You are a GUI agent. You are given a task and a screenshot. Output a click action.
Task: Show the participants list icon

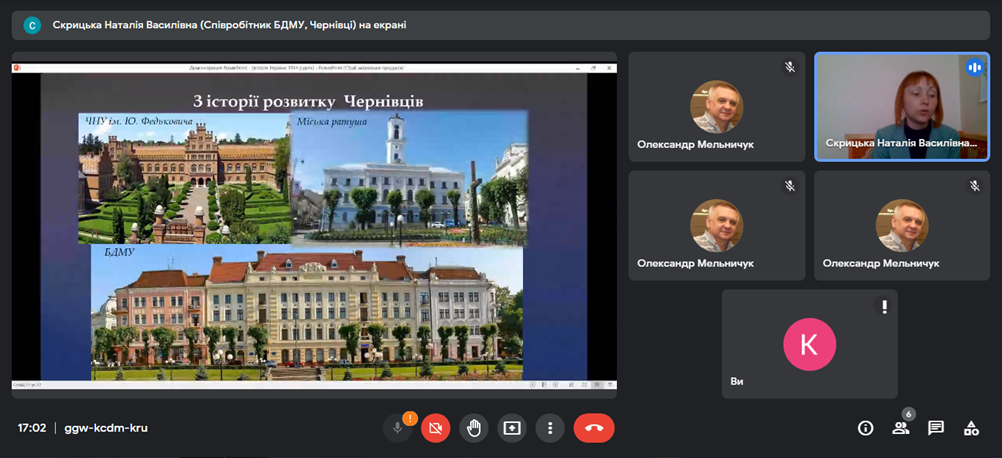(900, 429)
